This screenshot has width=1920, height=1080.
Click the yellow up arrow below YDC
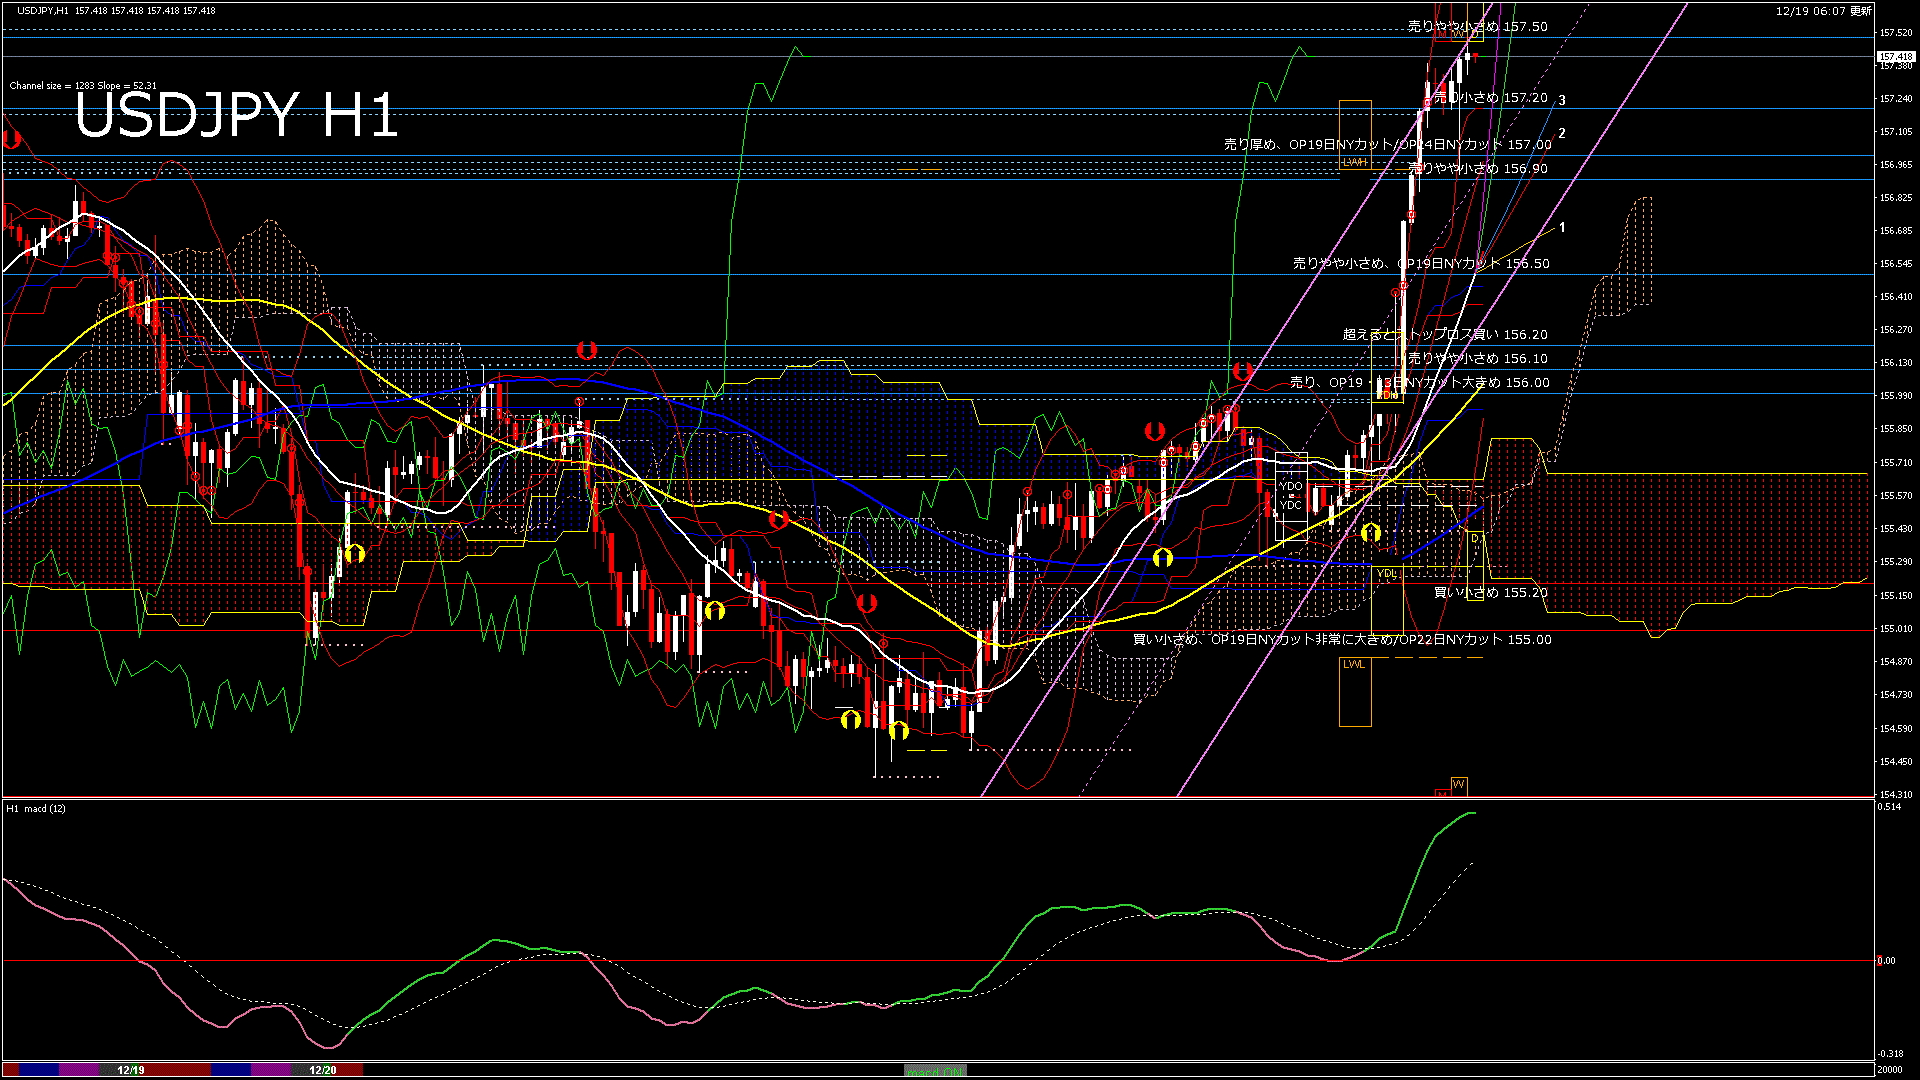1371,532
